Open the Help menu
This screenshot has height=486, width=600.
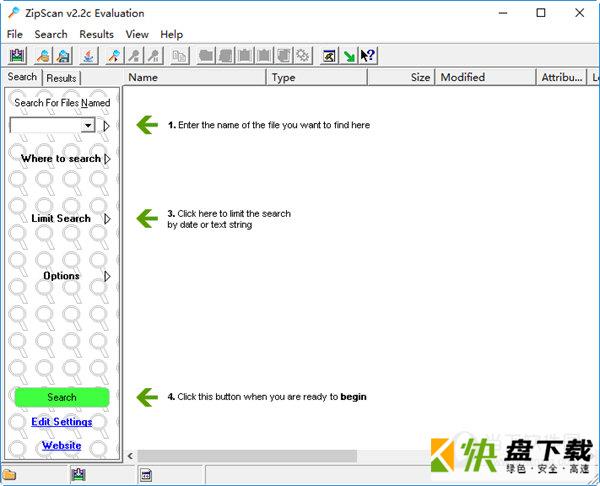[x=171, y=34]
